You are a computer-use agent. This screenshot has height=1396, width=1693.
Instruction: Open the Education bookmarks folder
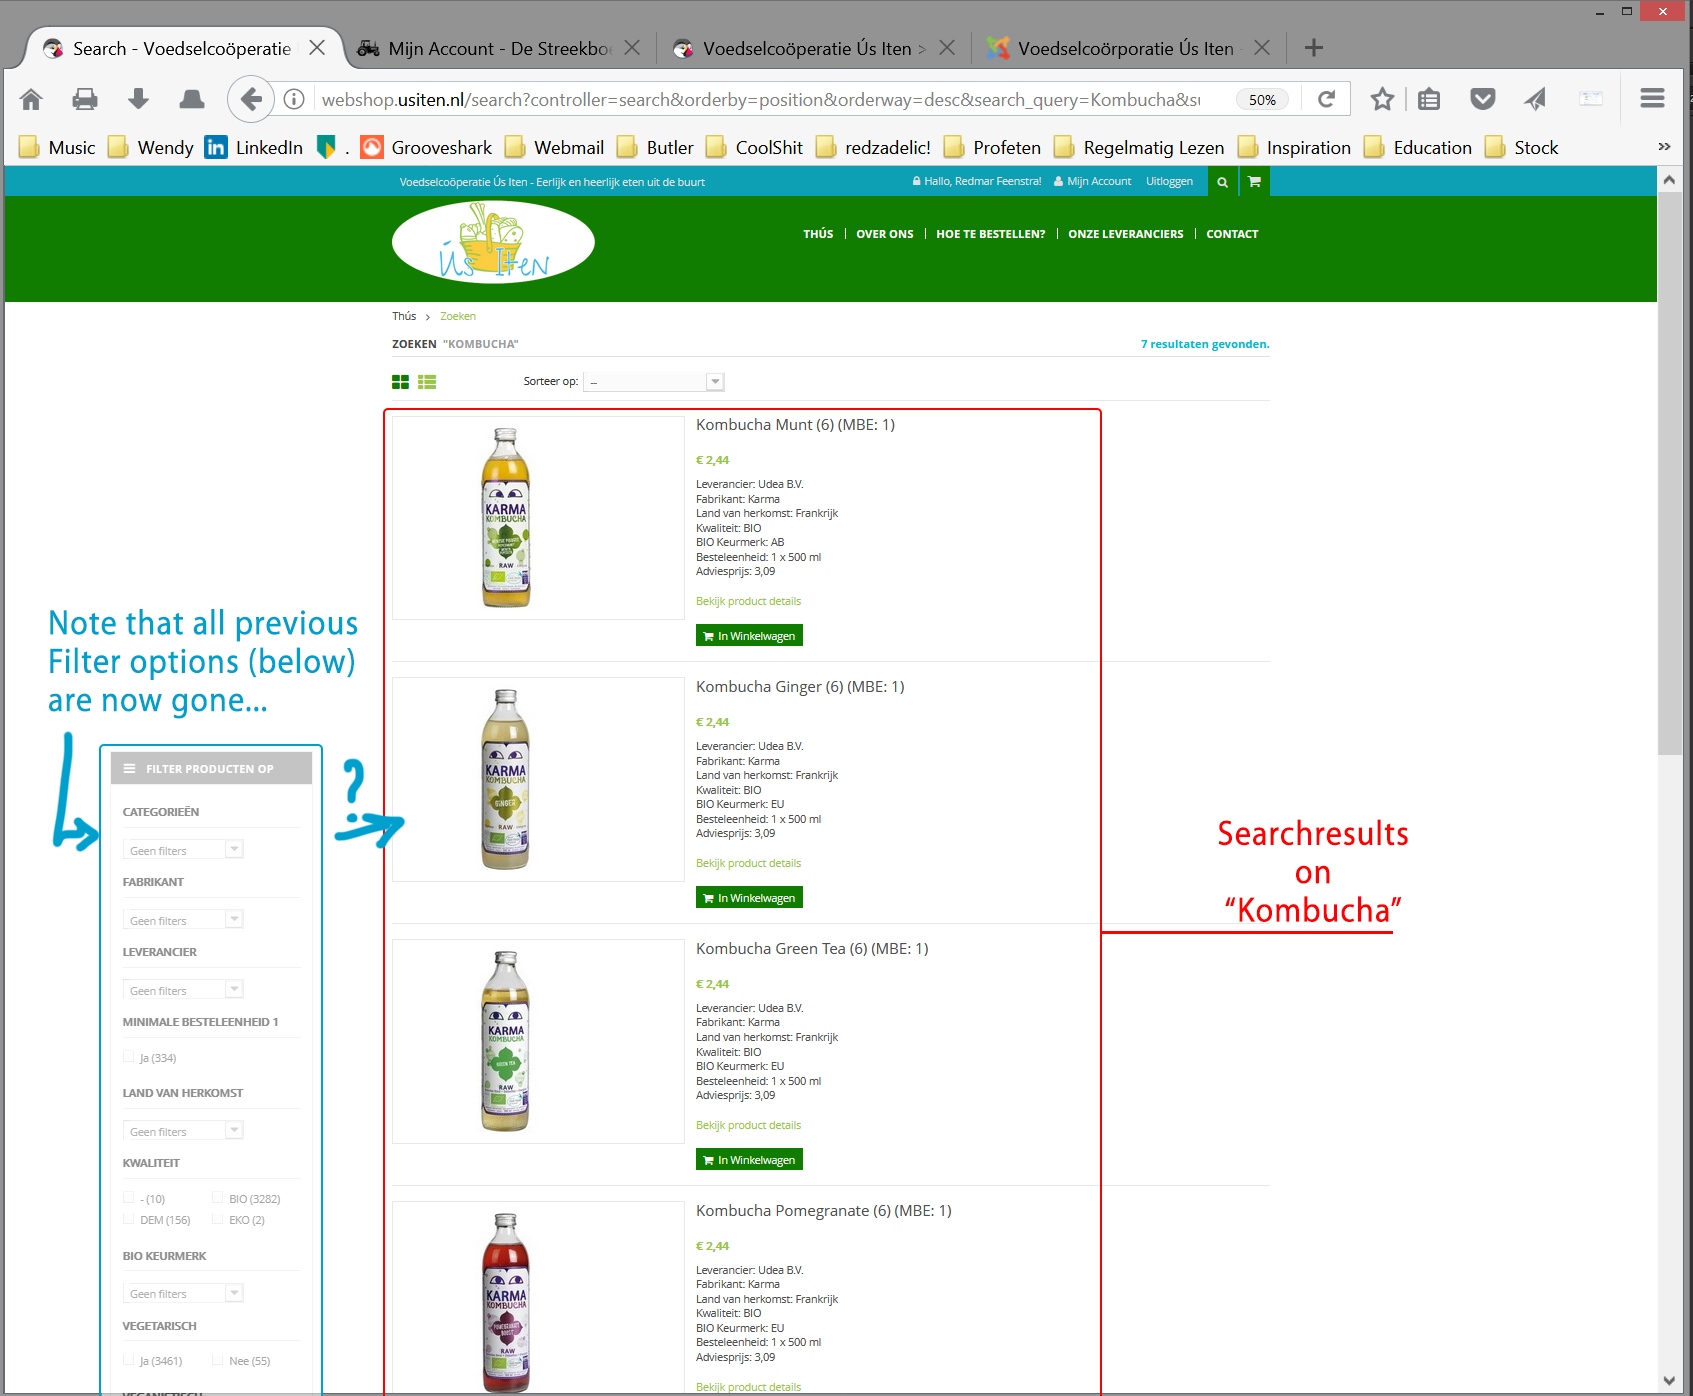(1418, 148)
